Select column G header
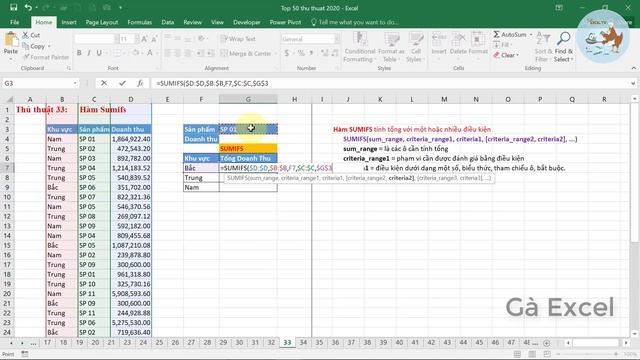Viewport: 640px width, 360px height. click(248, 99)
